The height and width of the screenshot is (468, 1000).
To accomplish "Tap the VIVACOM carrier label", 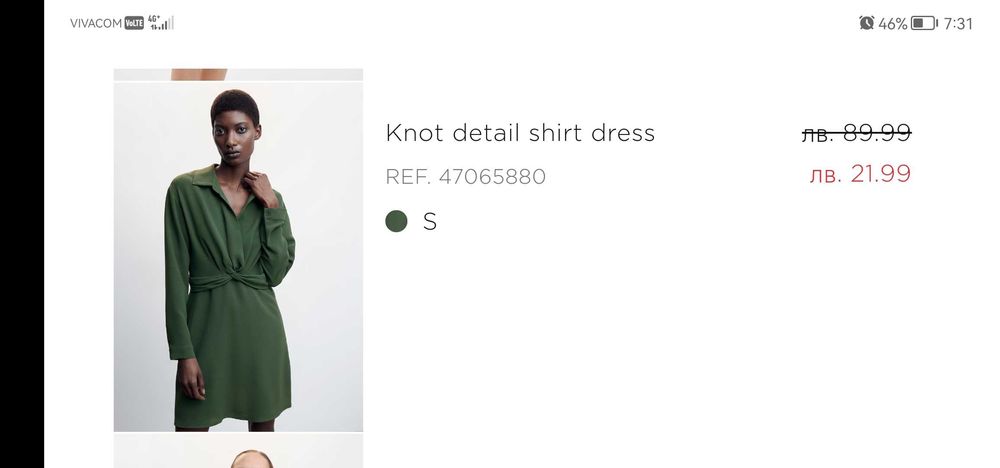I will point(96,23).
